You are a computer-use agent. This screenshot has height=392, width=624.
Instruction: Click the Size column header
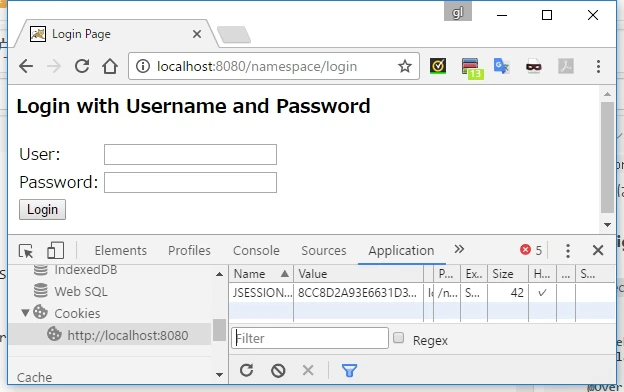508,274
